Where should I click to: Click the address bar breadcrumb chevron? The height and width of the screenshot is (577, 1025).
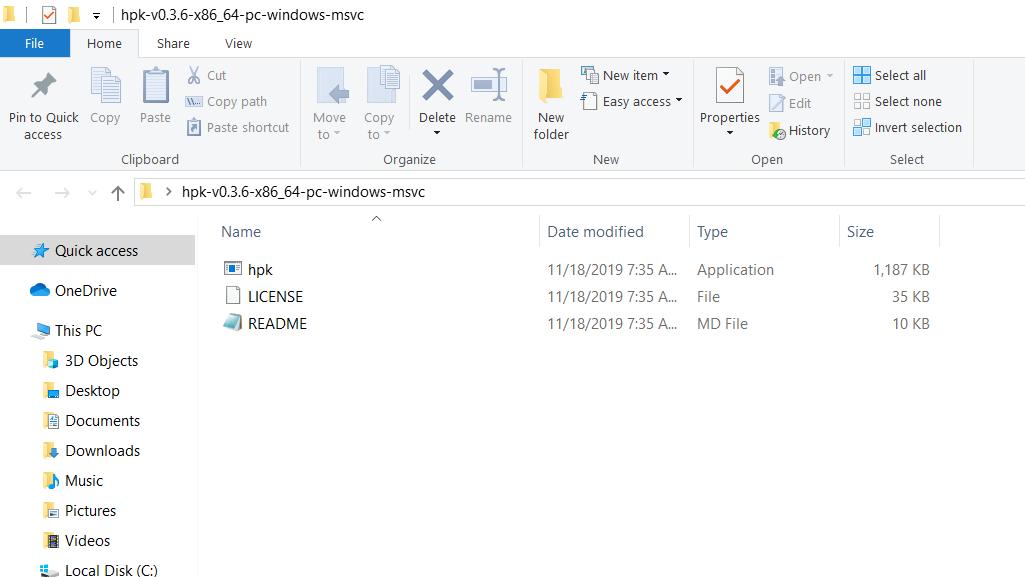click(x=169, y=192)
